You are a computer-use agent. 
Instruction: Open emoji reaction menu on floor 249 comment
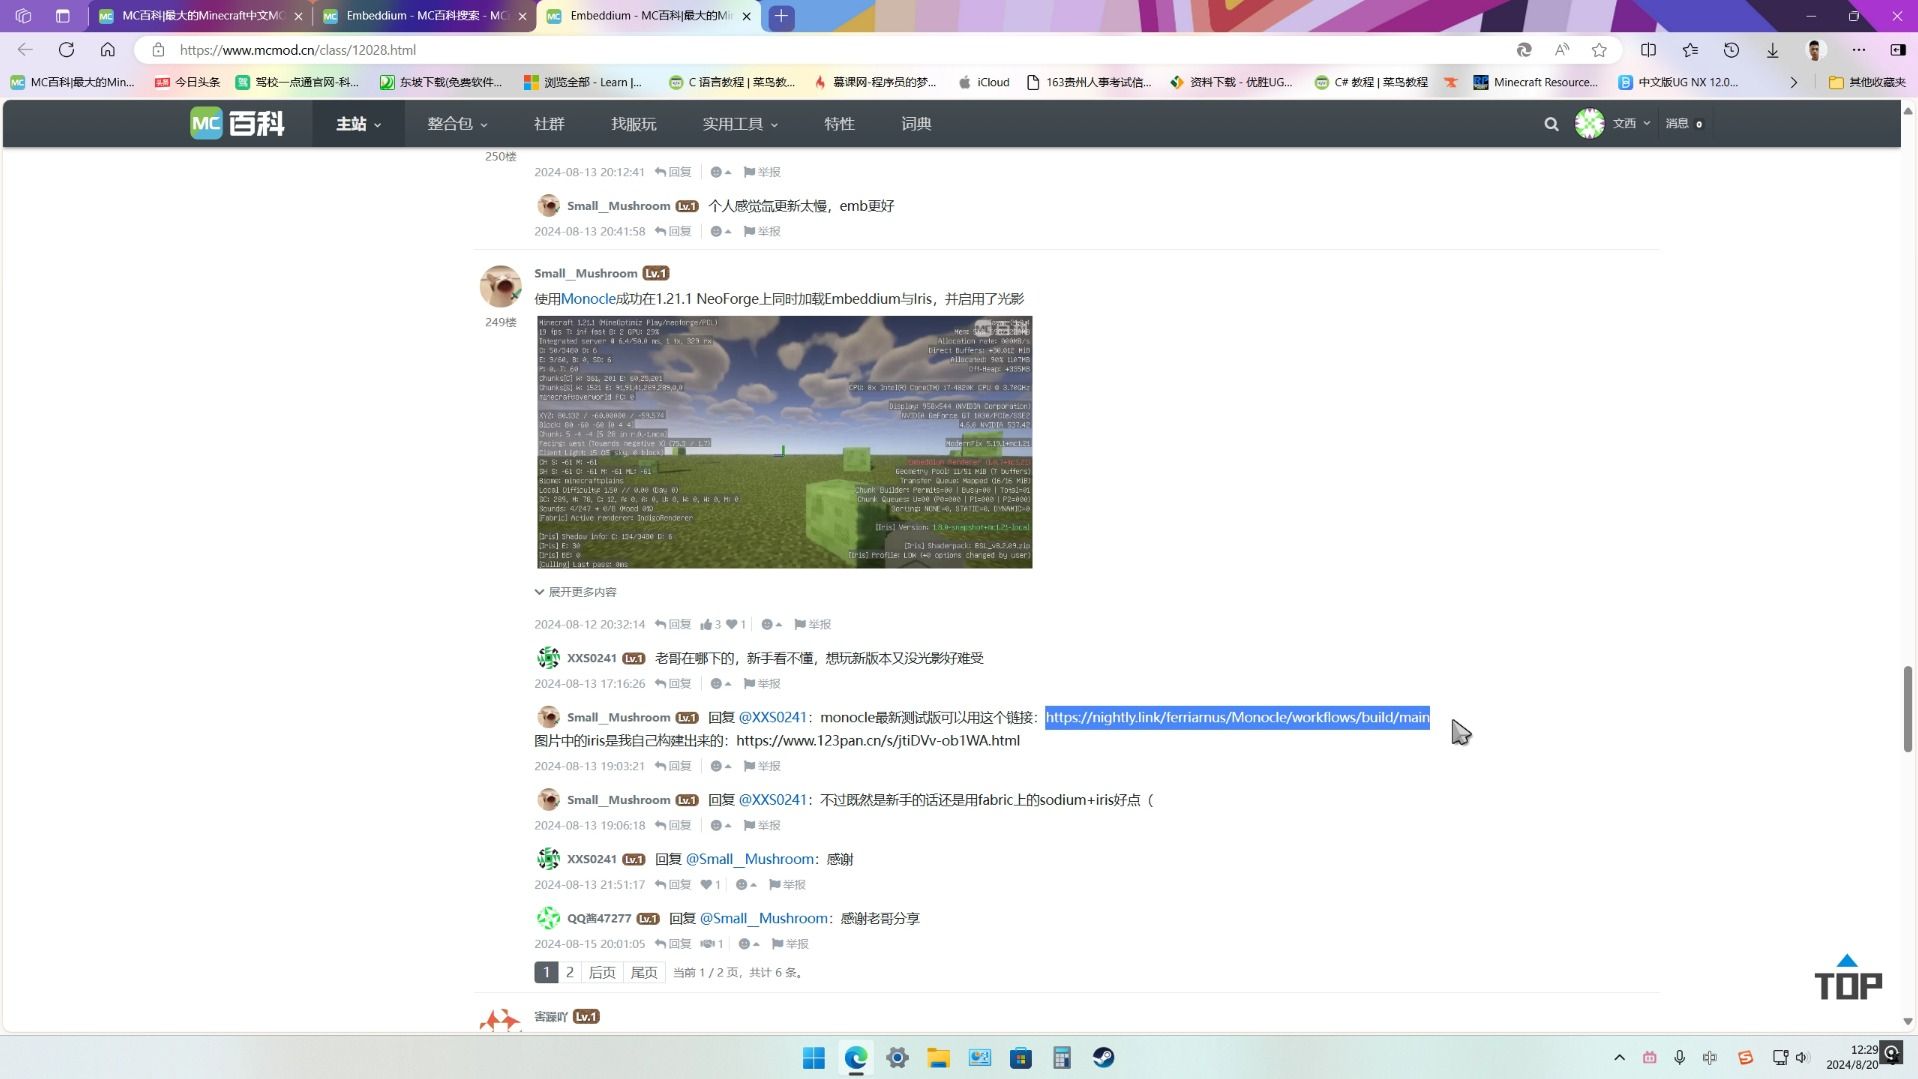[771, 624]
